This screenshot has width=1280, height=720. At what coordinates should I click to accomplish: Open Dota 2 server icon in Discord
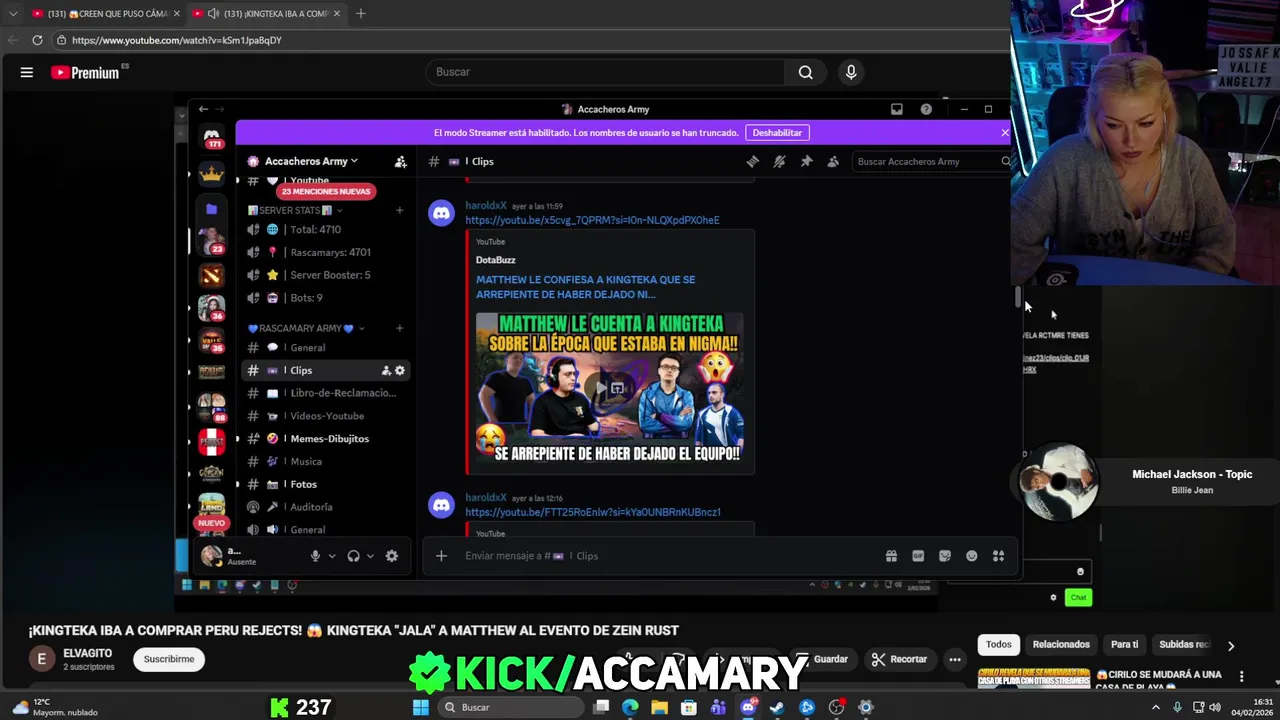[x=211, y=274]
